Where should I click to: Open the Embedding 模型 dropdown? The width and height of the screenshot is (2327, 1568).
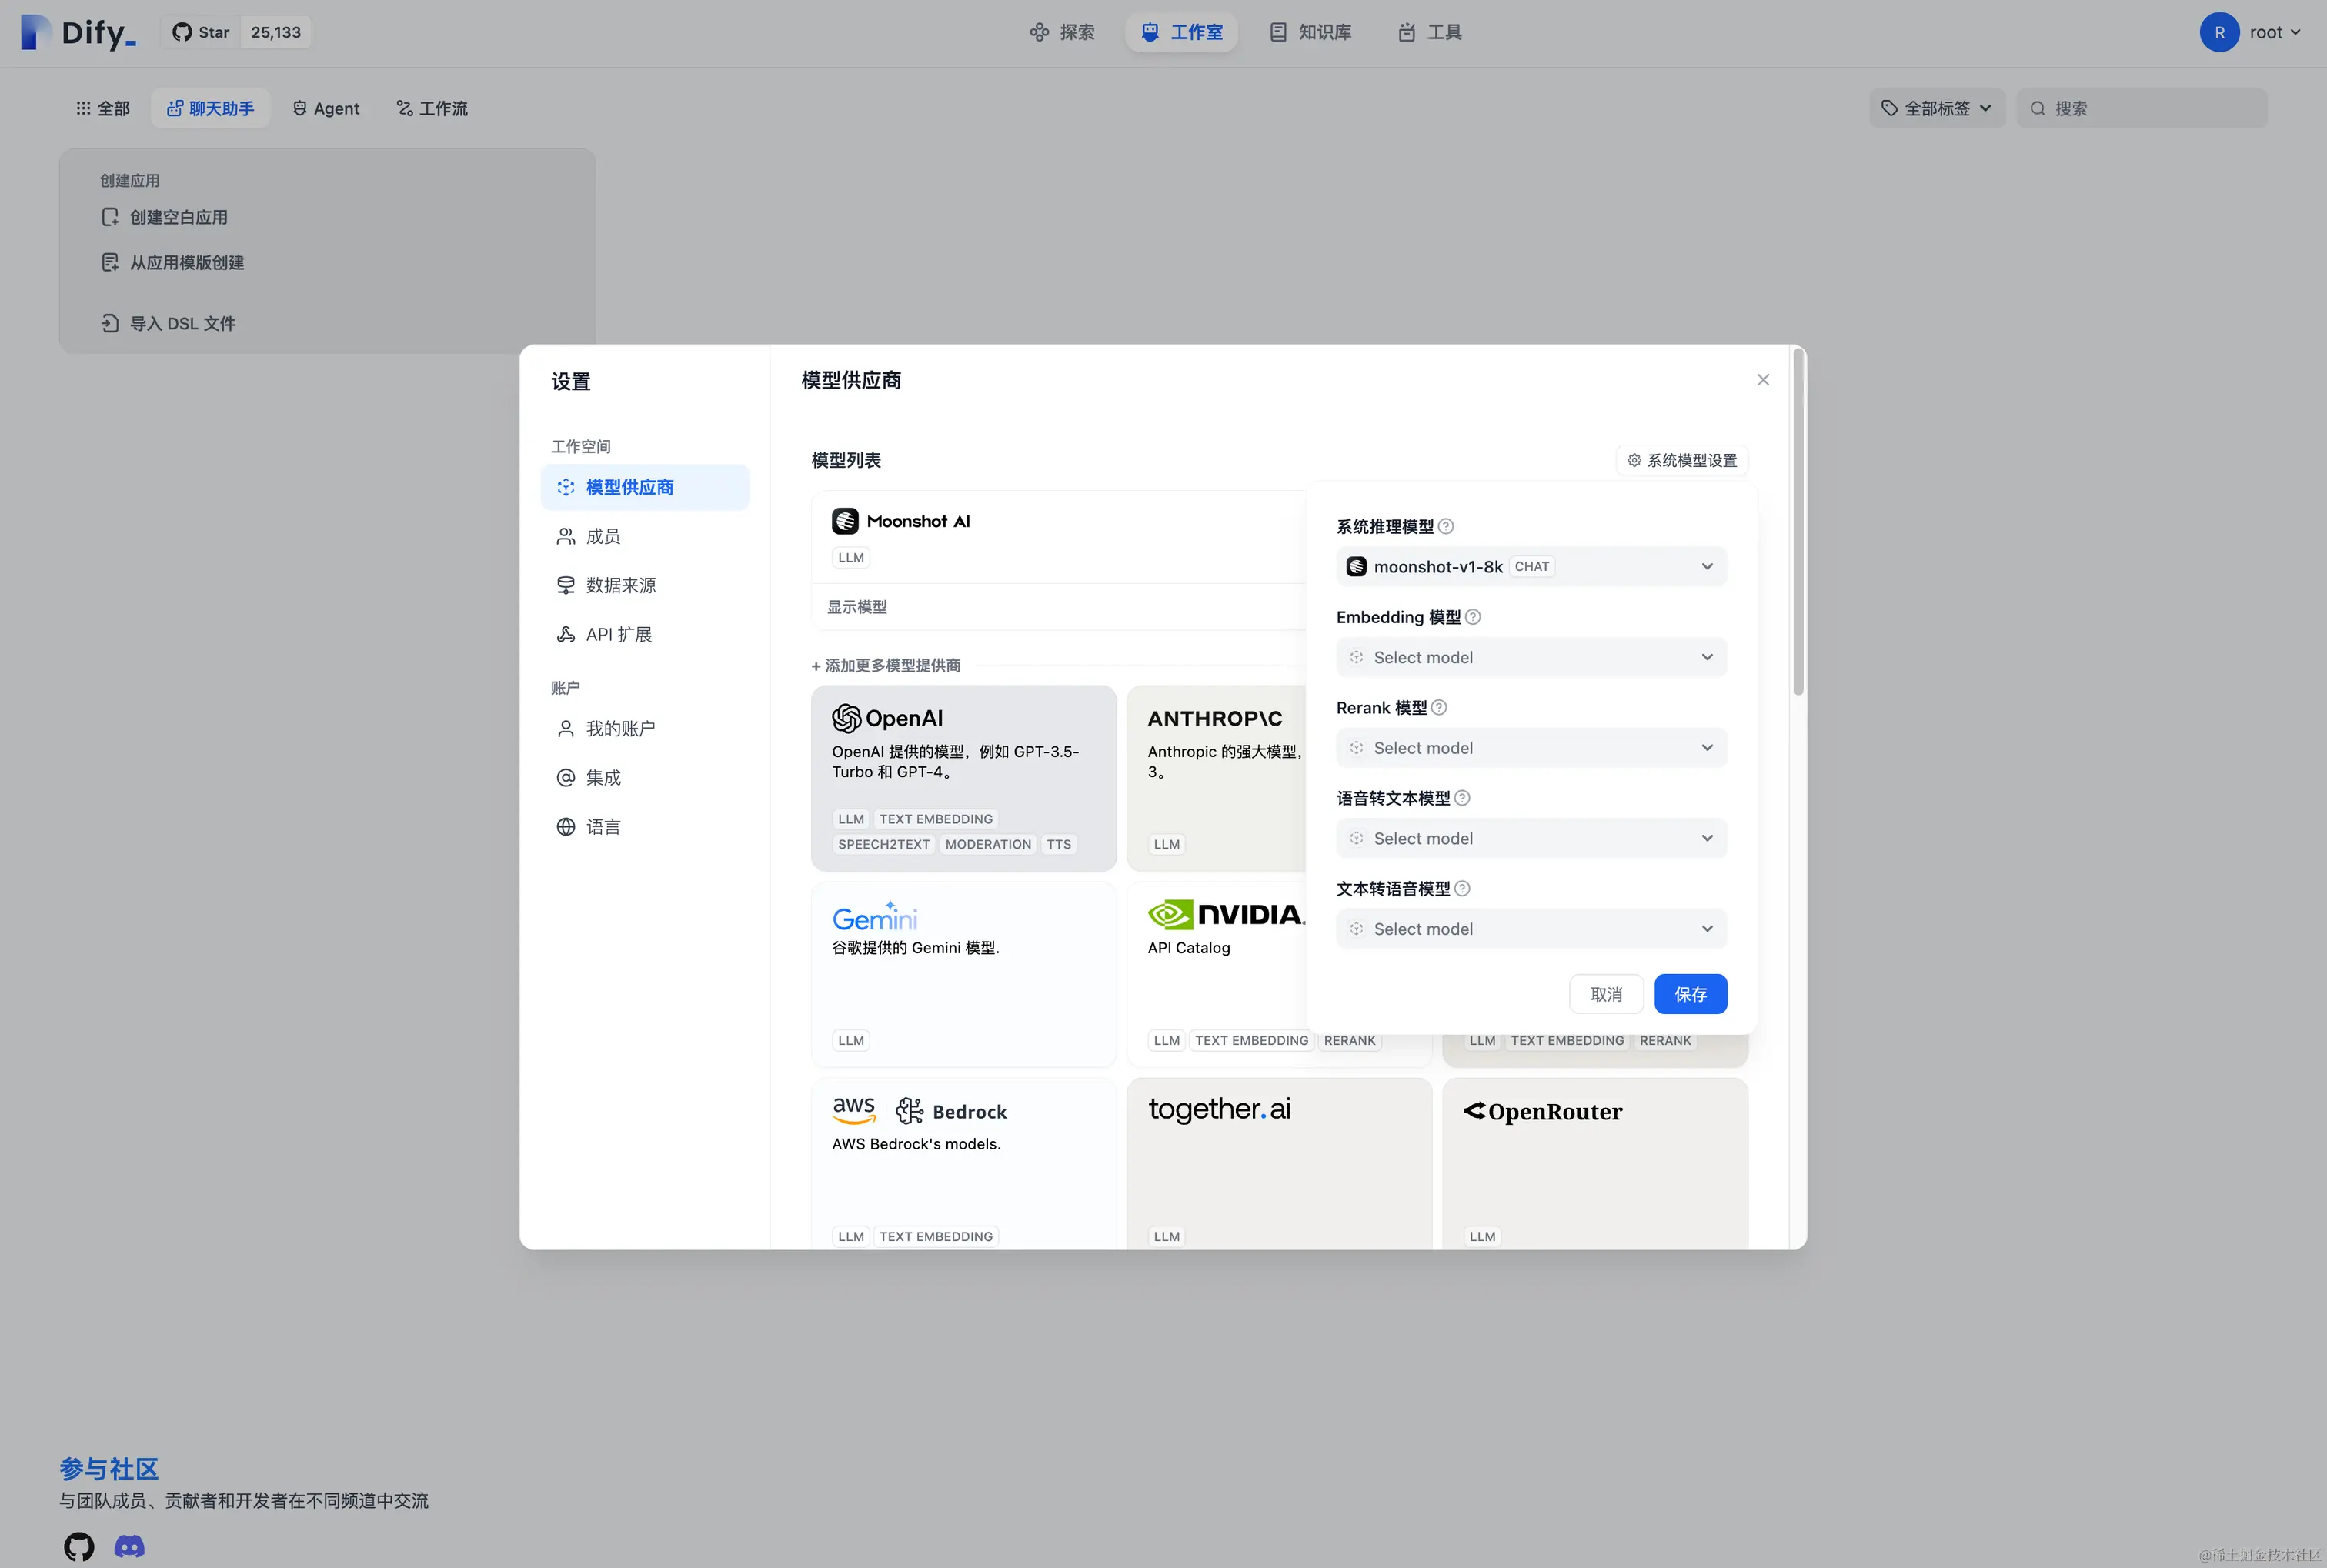tap(1531, 657)
